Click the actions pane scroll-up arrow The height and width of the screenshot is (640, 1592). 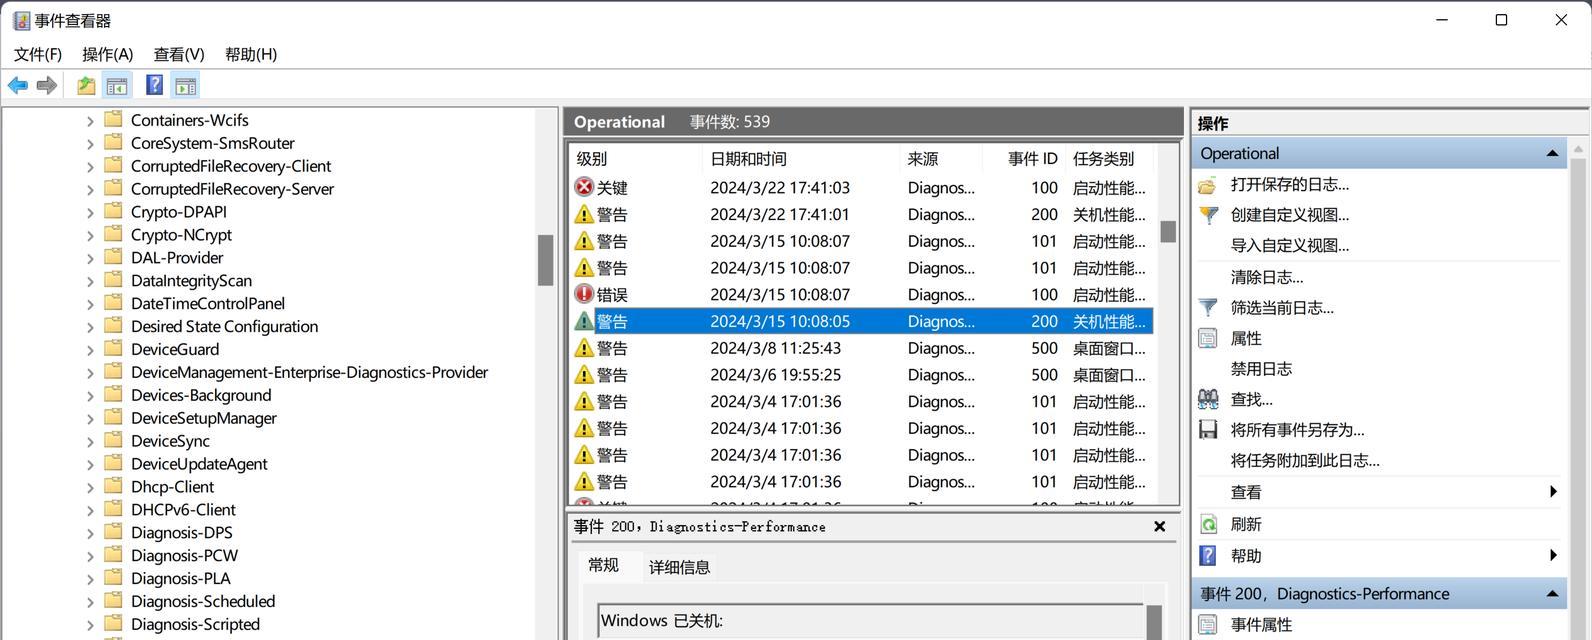point(1580,149)
